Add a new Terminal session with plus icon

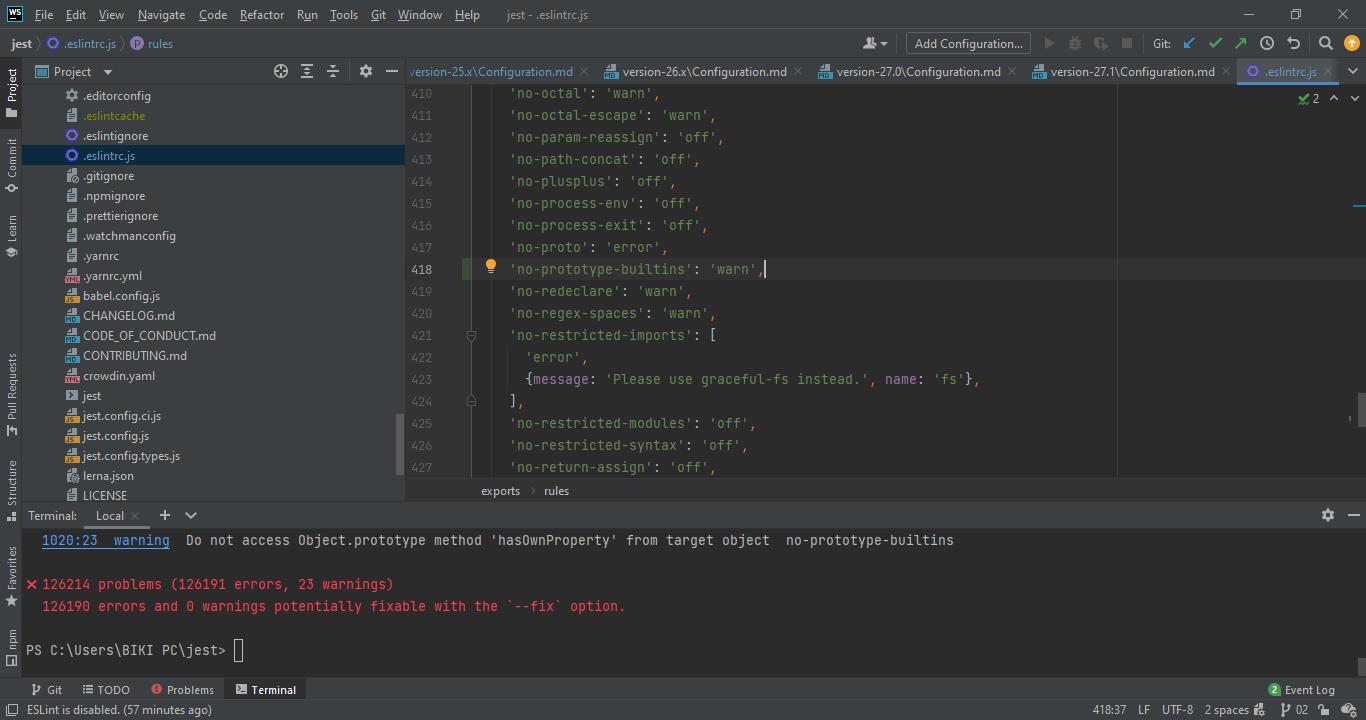(x=164, y=515)
